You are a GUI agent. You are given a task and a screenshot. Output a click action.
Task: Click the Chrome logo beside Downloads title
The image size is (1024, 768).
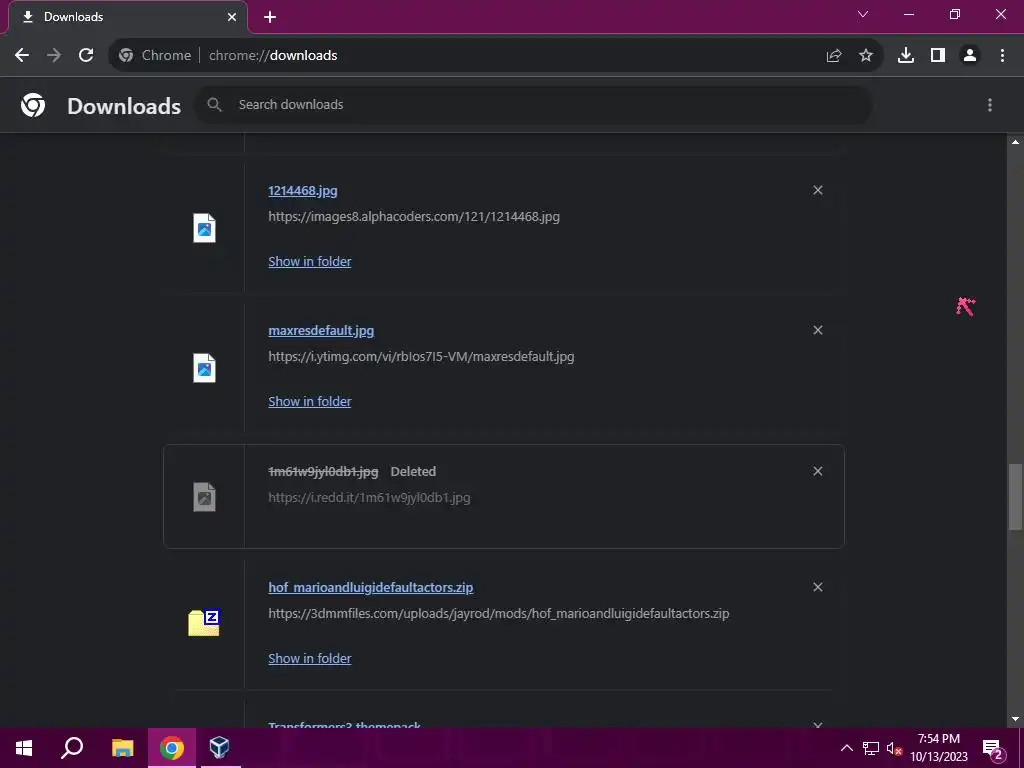33,104
